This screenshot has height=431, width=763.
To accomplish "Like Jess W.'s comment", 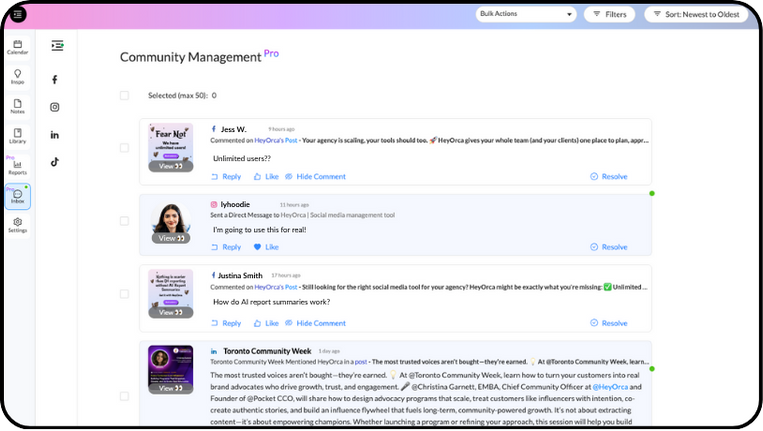I will 266,177.
